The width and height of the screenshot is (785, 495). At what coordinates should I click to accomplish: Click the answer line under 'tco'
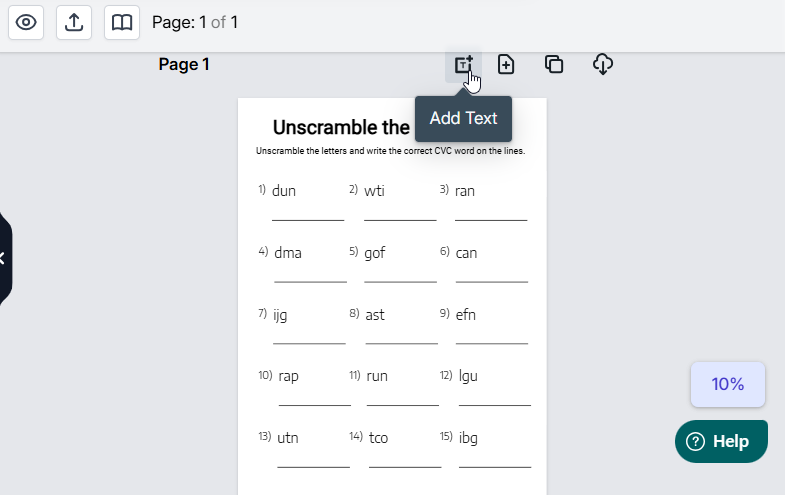[405, 465]
